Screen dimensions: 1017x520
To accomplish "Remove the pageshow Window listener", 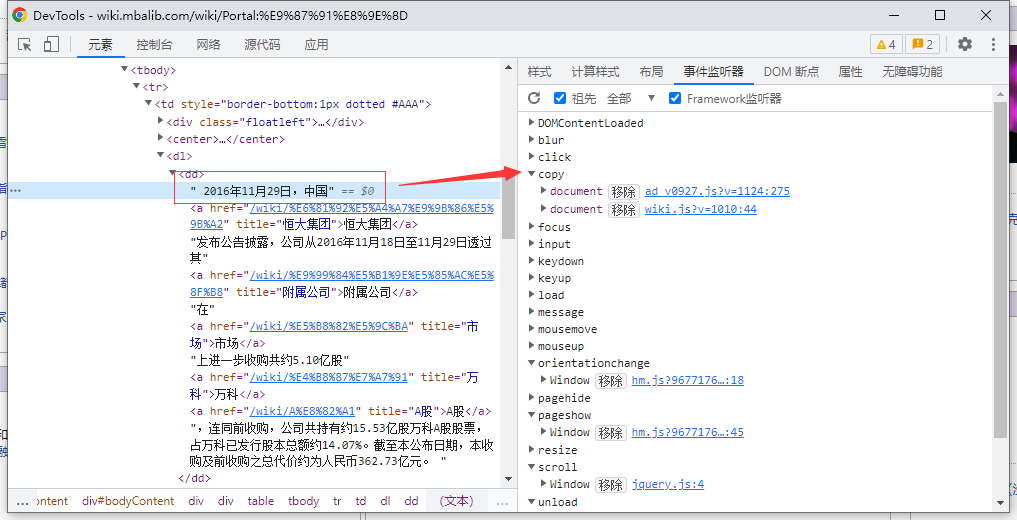I will click(x=610, y=432).
